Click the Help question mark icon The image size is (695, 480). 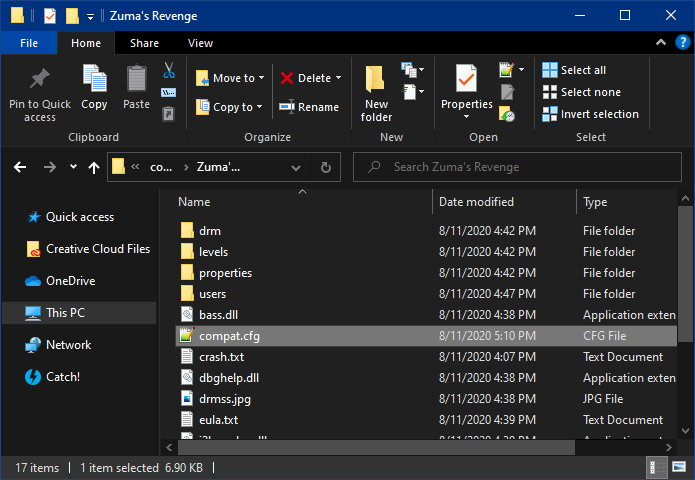click(682, 43)
